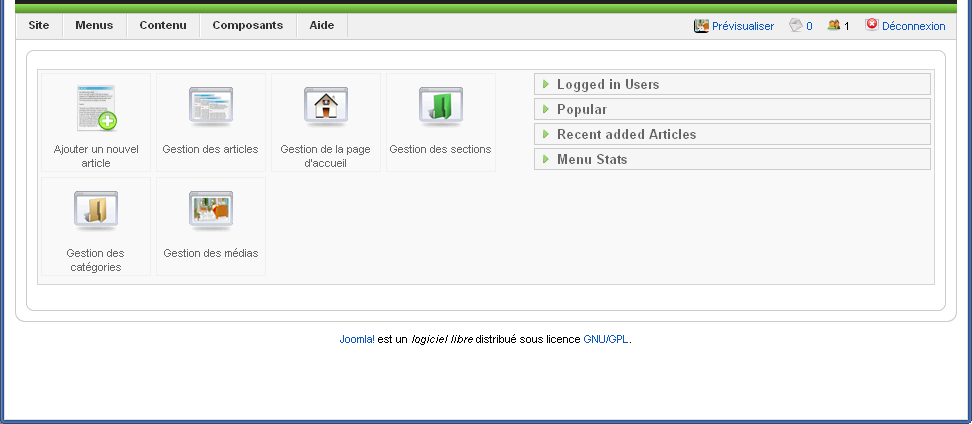
Task: Click the messages icon showing 0
Action: [x=796, y=26]
